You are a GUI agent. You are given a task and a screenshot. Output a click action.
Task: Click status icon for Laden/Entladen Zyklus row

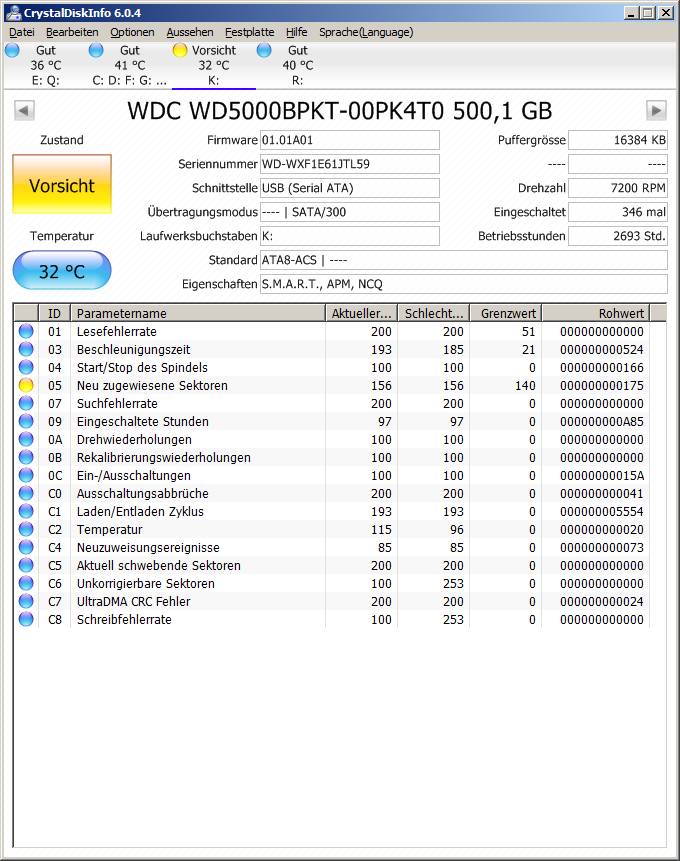pyautogui.click(x=26, y=511)
